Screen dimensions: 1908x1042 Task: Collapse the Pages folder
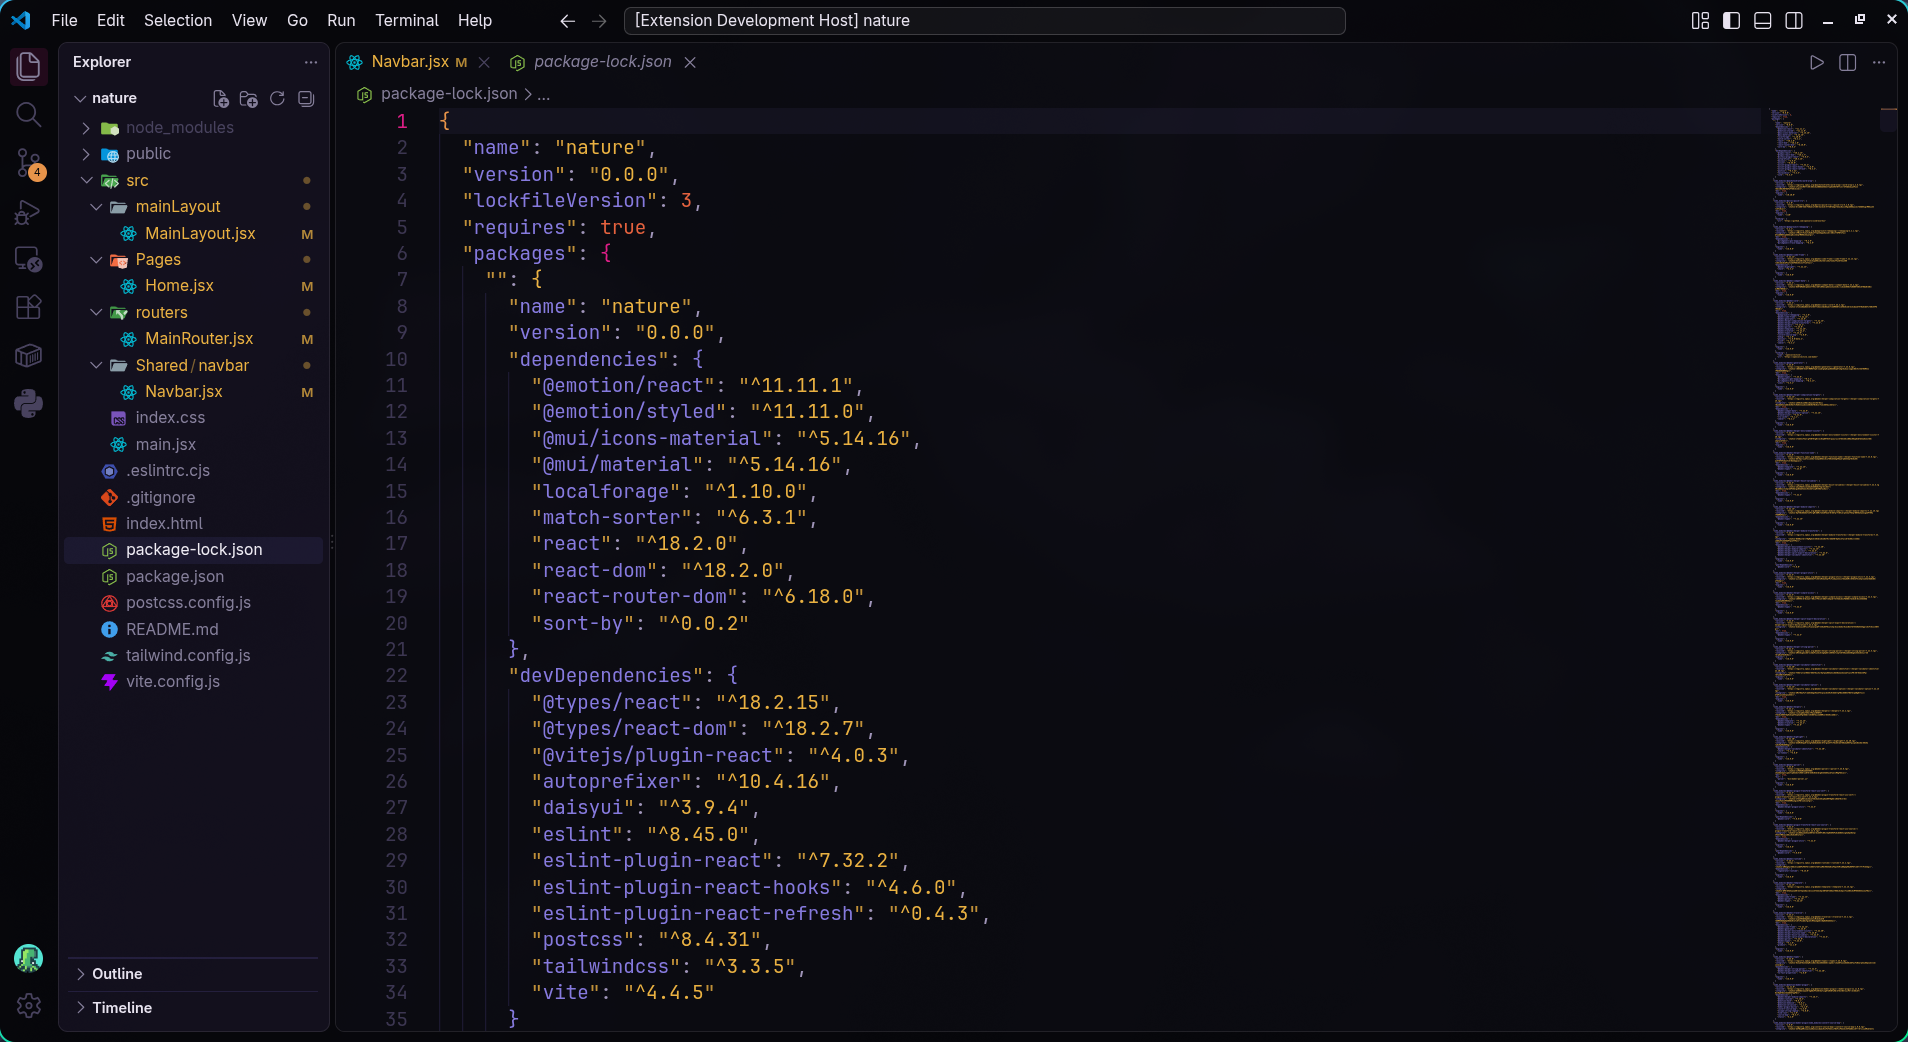pos(96,260)
